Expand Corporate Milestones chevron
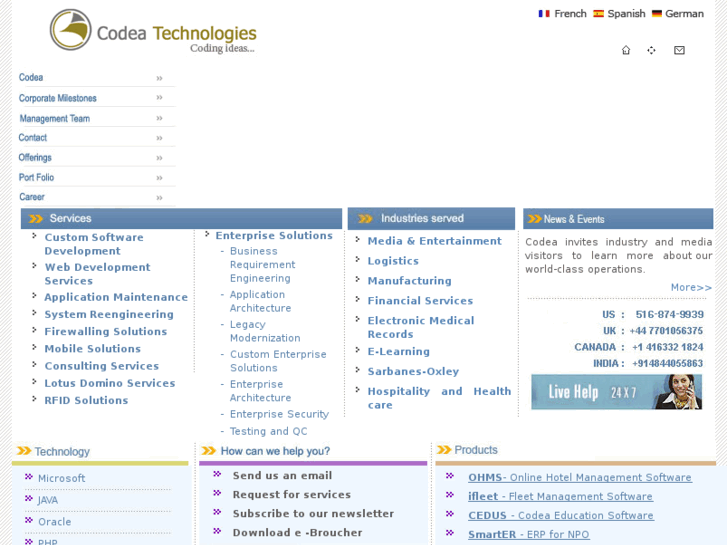The height and width of the screenshot is (545, 727). [x=159, y=97]
